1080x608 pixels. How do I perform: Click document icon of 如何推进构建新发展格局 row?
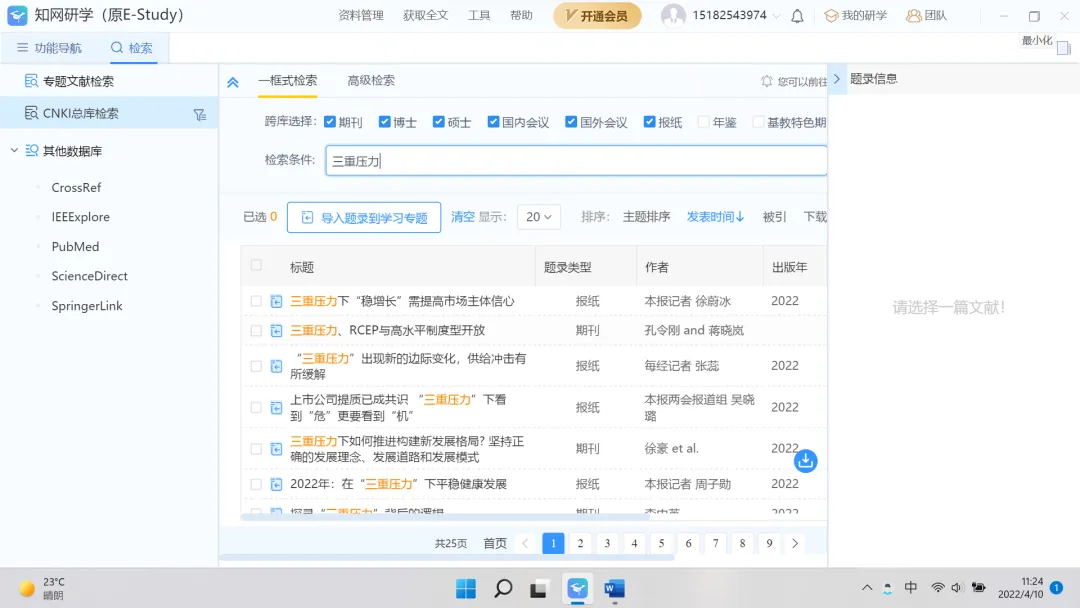coord(276,449)
